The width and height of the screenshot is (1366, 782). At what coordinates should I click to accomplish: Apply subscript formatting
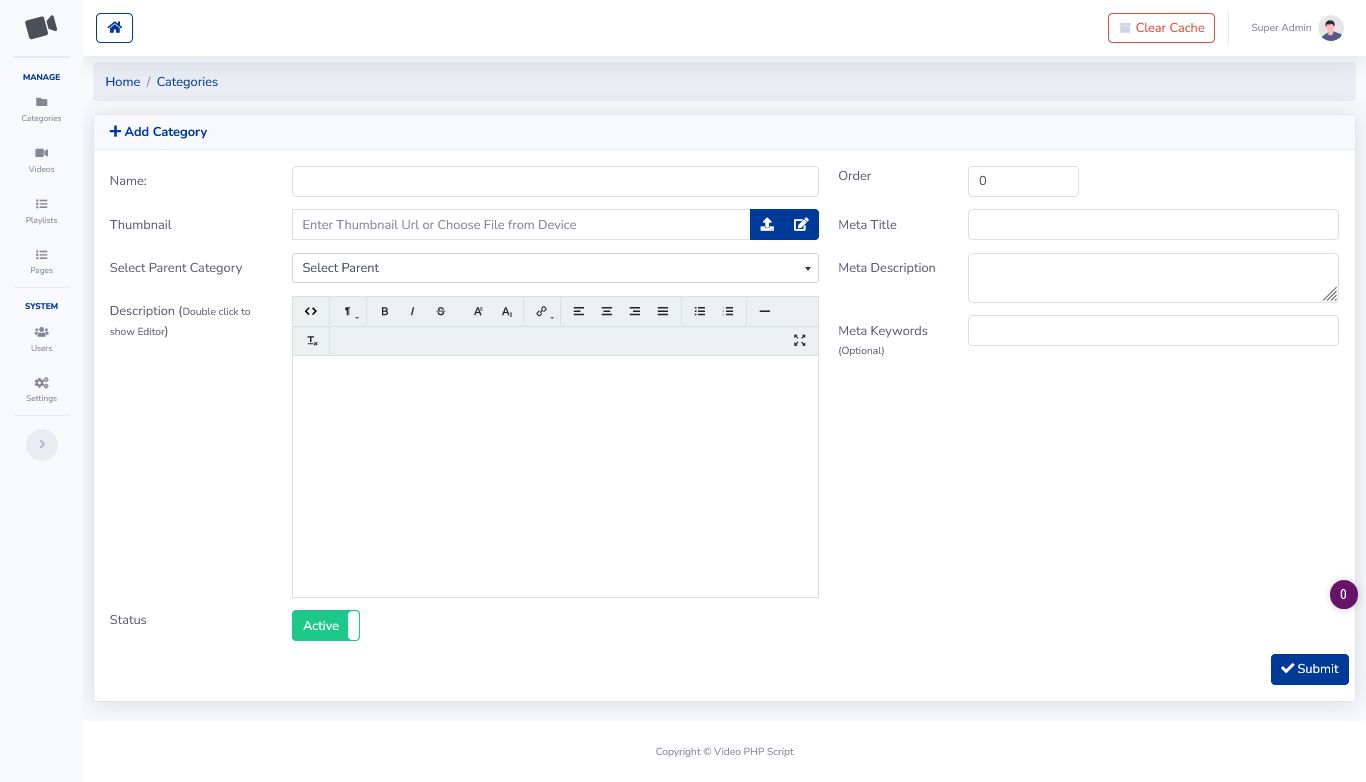coord(507,312)
